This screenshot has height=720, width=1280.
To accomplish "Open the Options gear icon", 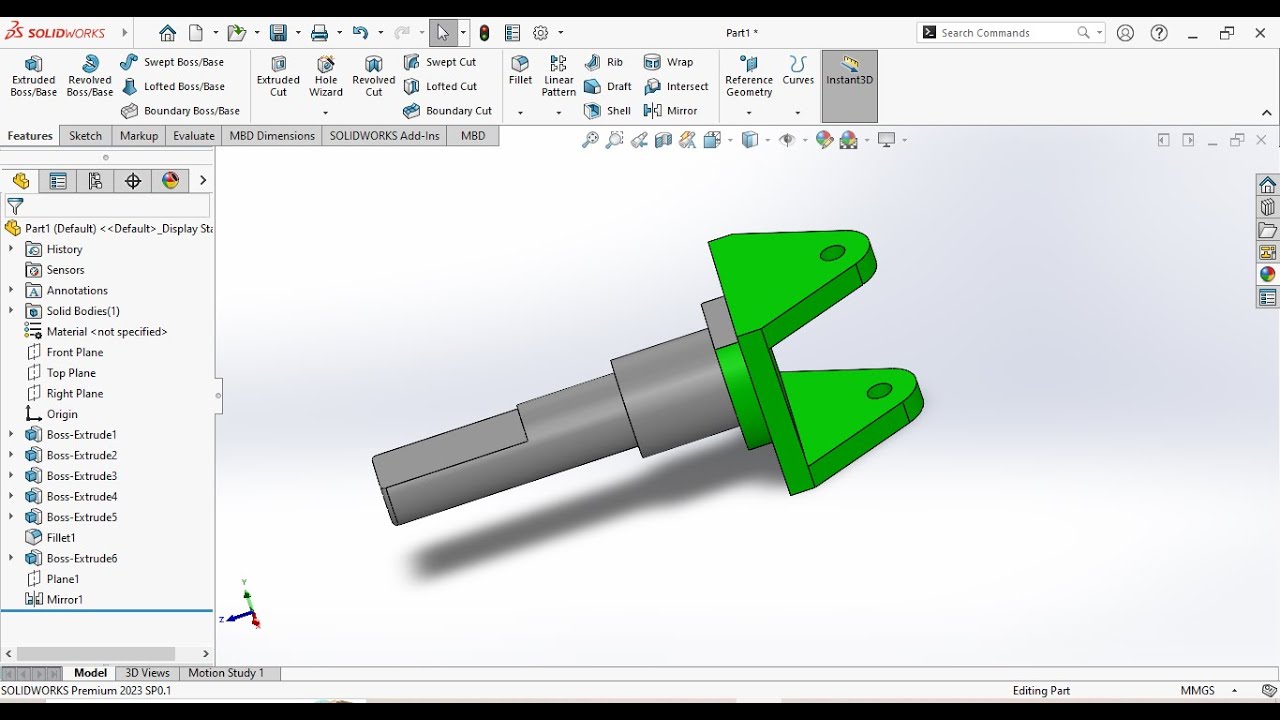I will tap(541, 33).
